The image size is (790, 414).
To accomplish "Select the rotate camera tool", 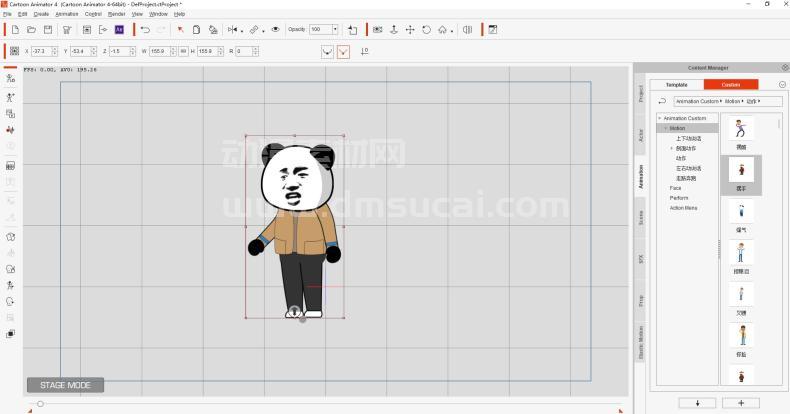I will 427,30.
